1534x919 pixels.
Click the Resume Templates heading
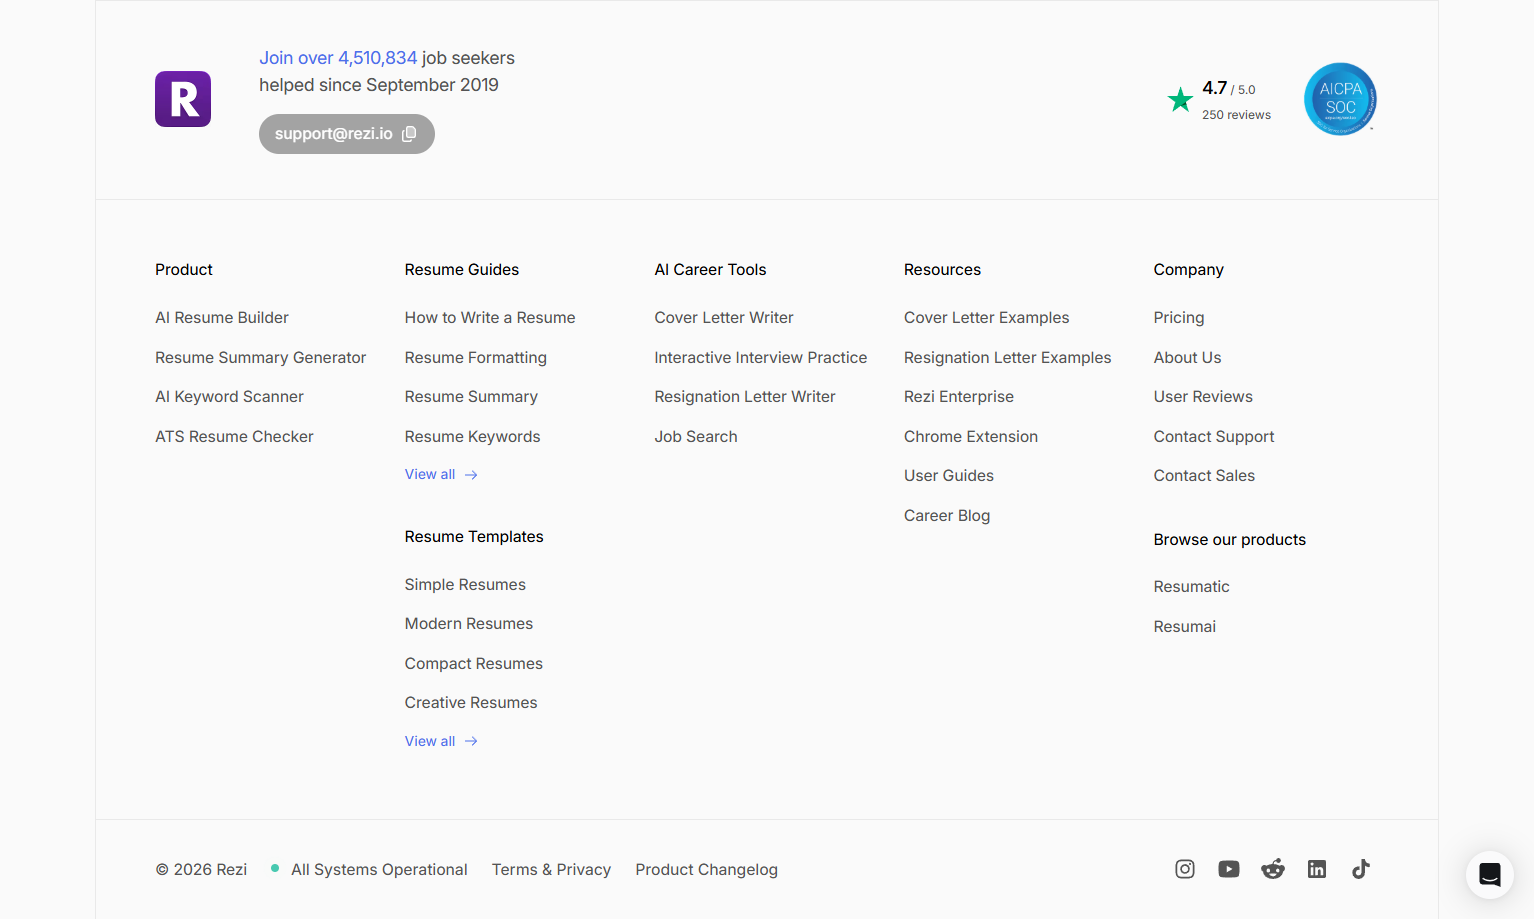click(474, 536)
